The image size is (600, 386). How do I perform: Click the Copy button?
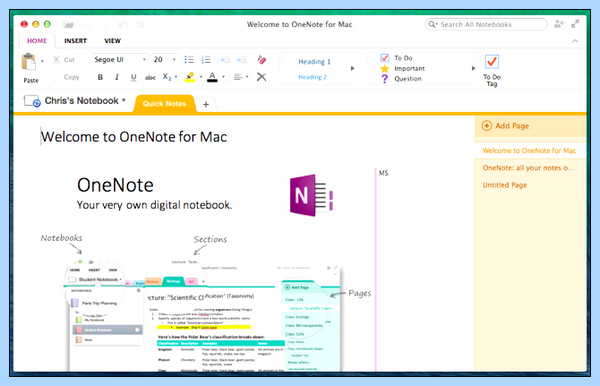(x=66, y=77)
